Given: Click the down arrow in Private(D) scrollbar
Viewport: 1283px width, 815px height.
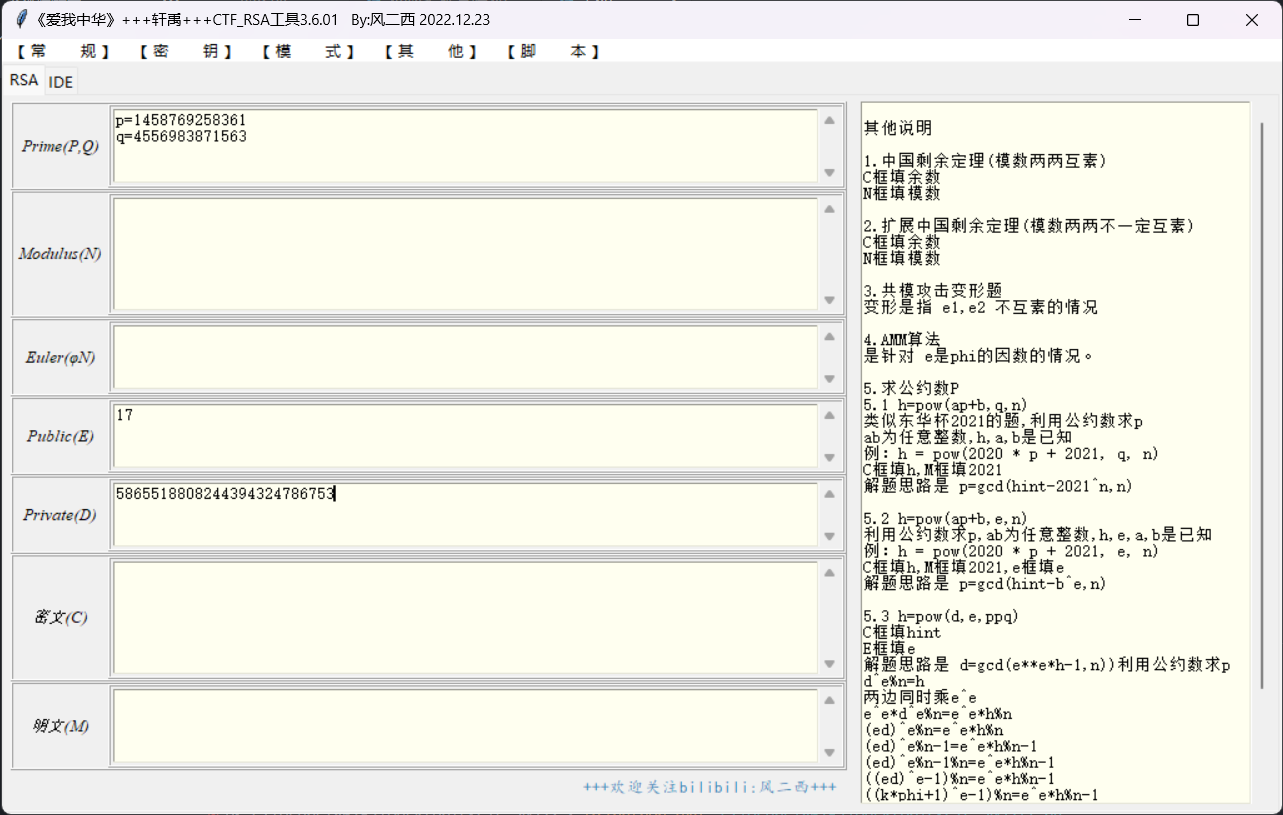Looking at the screenshot, I should pos(829,536).
